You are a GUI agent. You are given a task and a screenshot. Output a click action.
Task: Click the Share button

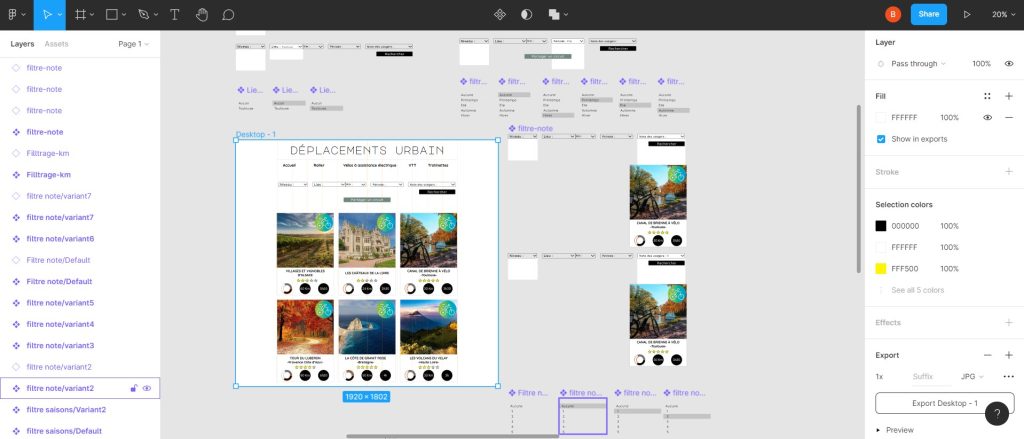click(x=929, y=14)
